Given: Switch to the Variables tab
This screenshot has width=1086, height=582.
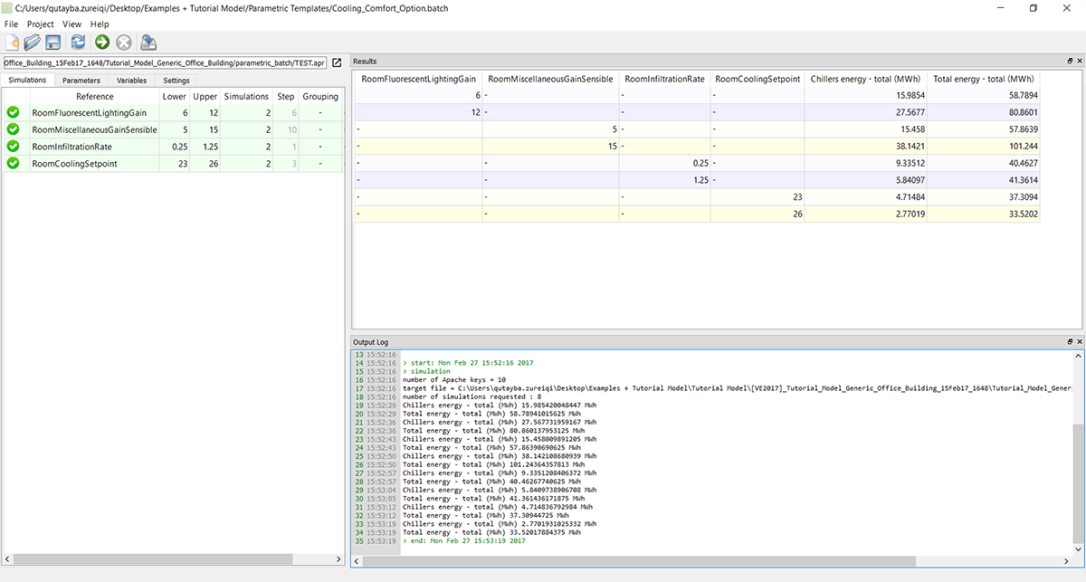Looking at the screenshot, I should (132, 80).
